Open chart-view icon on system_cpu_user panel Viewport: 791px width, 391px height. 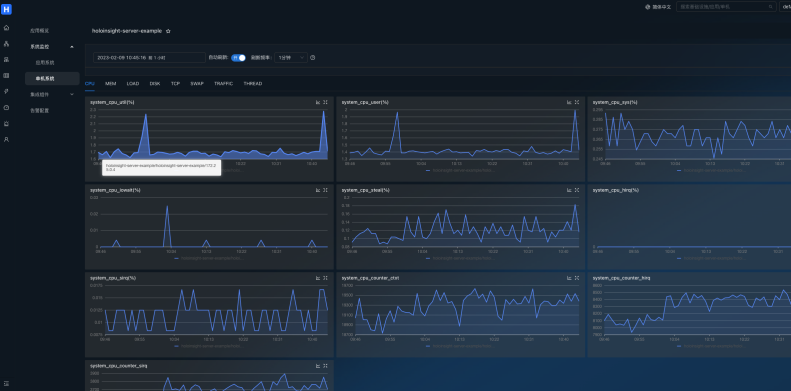(x=569, y=102)
